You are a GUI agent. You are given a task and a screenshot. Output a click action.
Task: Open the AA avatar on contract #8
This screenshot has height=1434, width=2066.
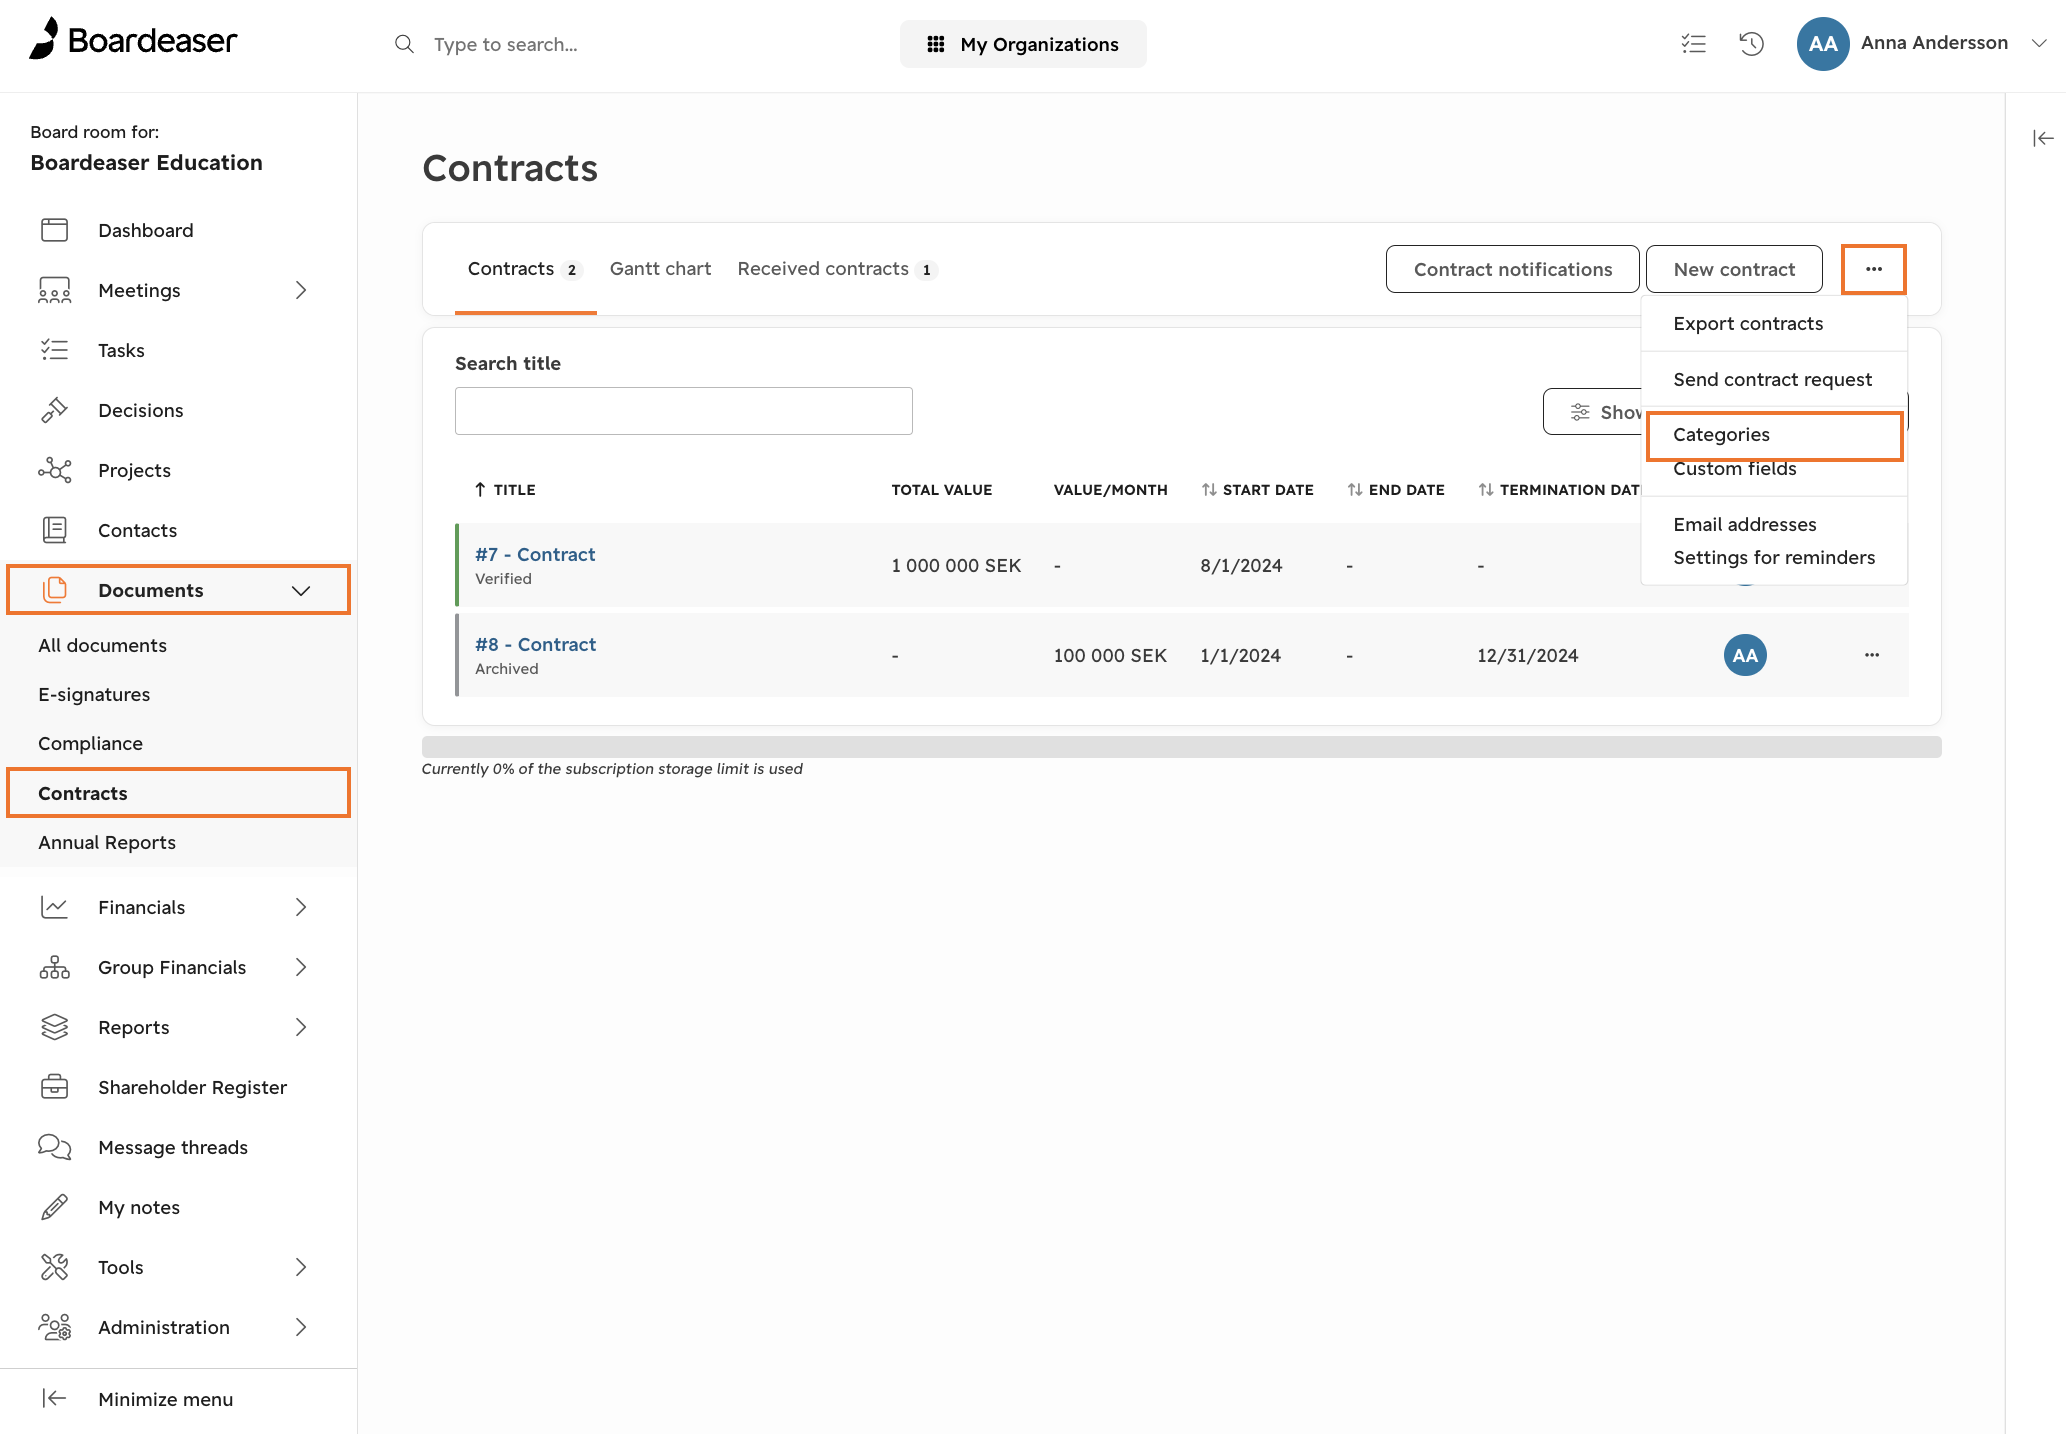(x=1745, y=655)
